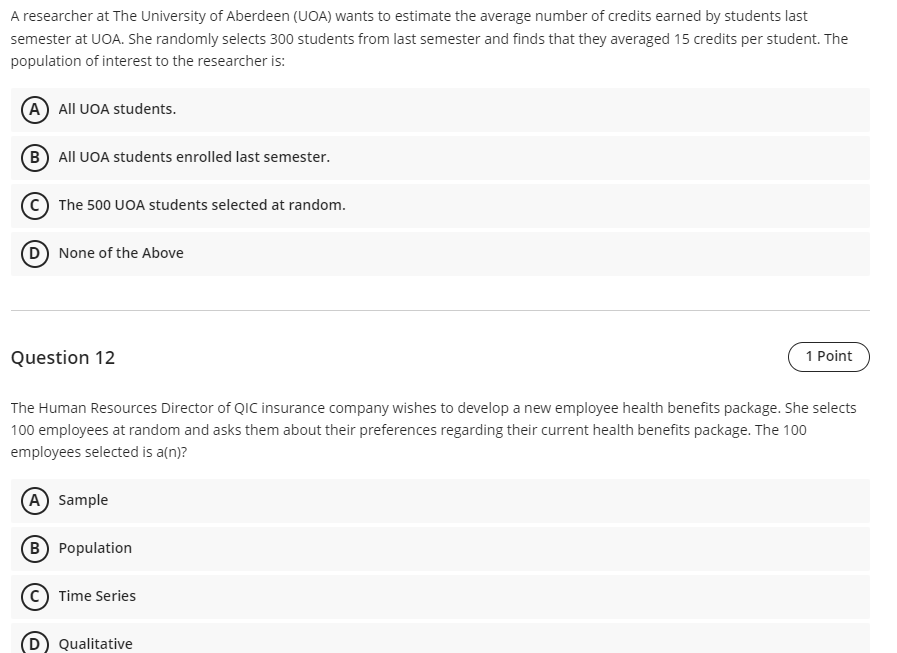897x653 pixels.
Task: Click the 'Question 12' heading
Action: click(63, 358)
